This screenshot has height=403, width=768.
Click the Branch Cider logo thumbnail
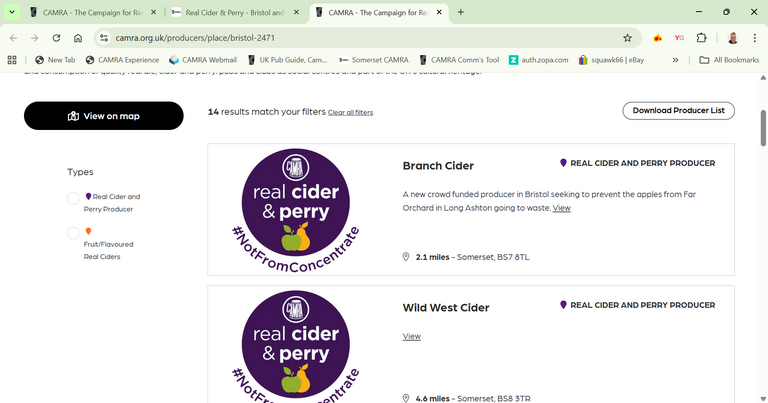296,209
